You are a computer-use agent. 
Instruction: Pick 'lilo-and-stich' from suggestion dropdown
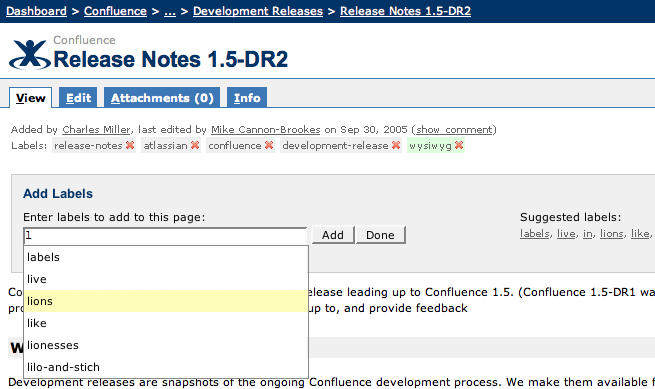point(166,367)
